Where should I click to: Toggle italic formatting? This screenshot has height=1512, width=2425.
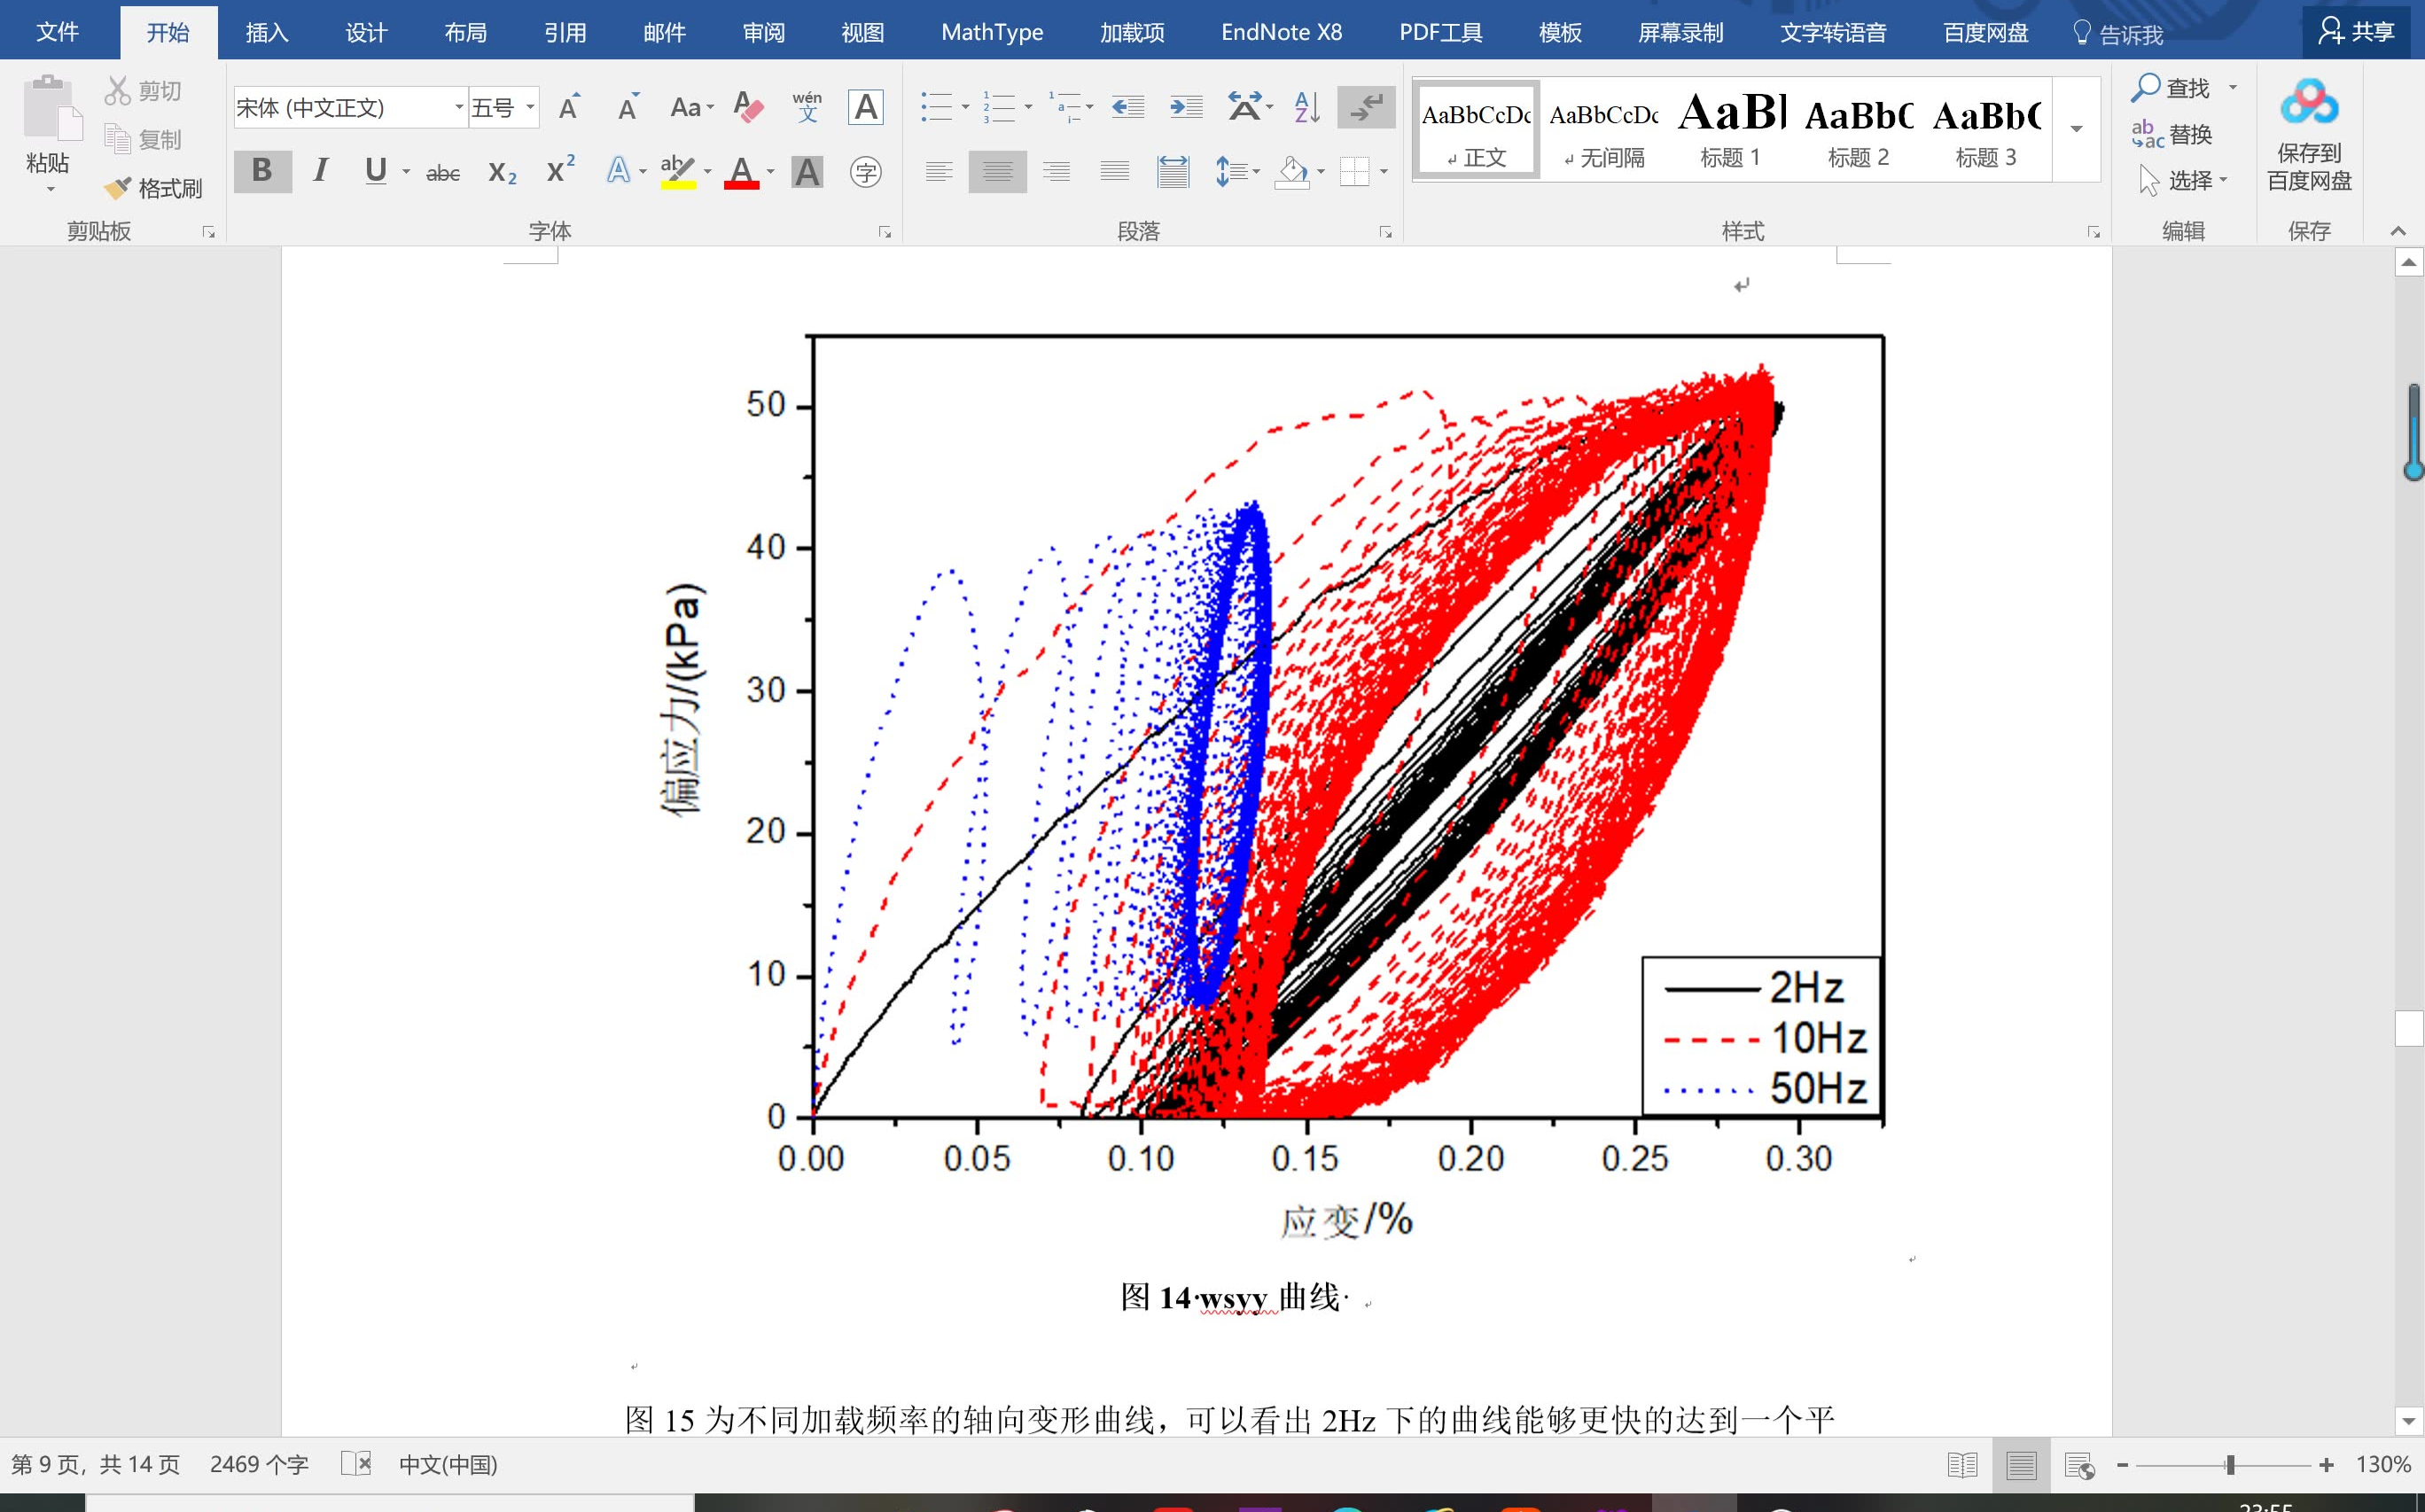(x=320, y=171)
